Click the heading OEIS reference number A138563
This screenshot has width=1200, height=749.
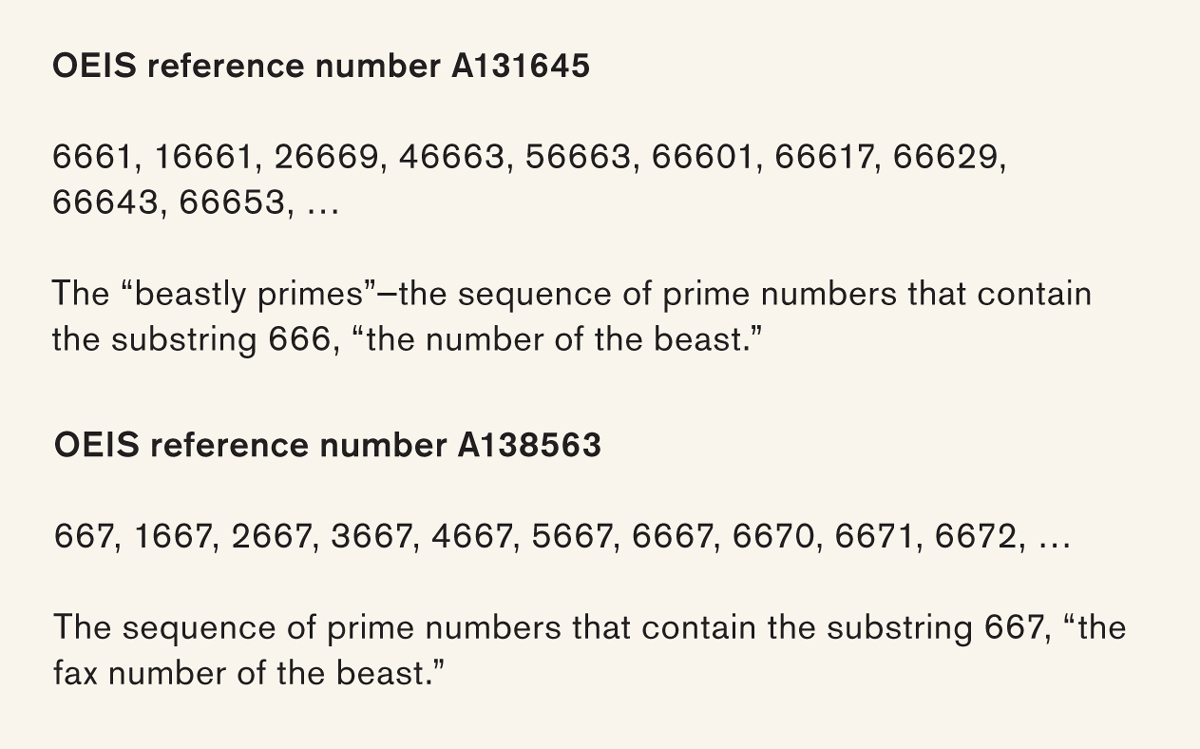coord(327,445)
